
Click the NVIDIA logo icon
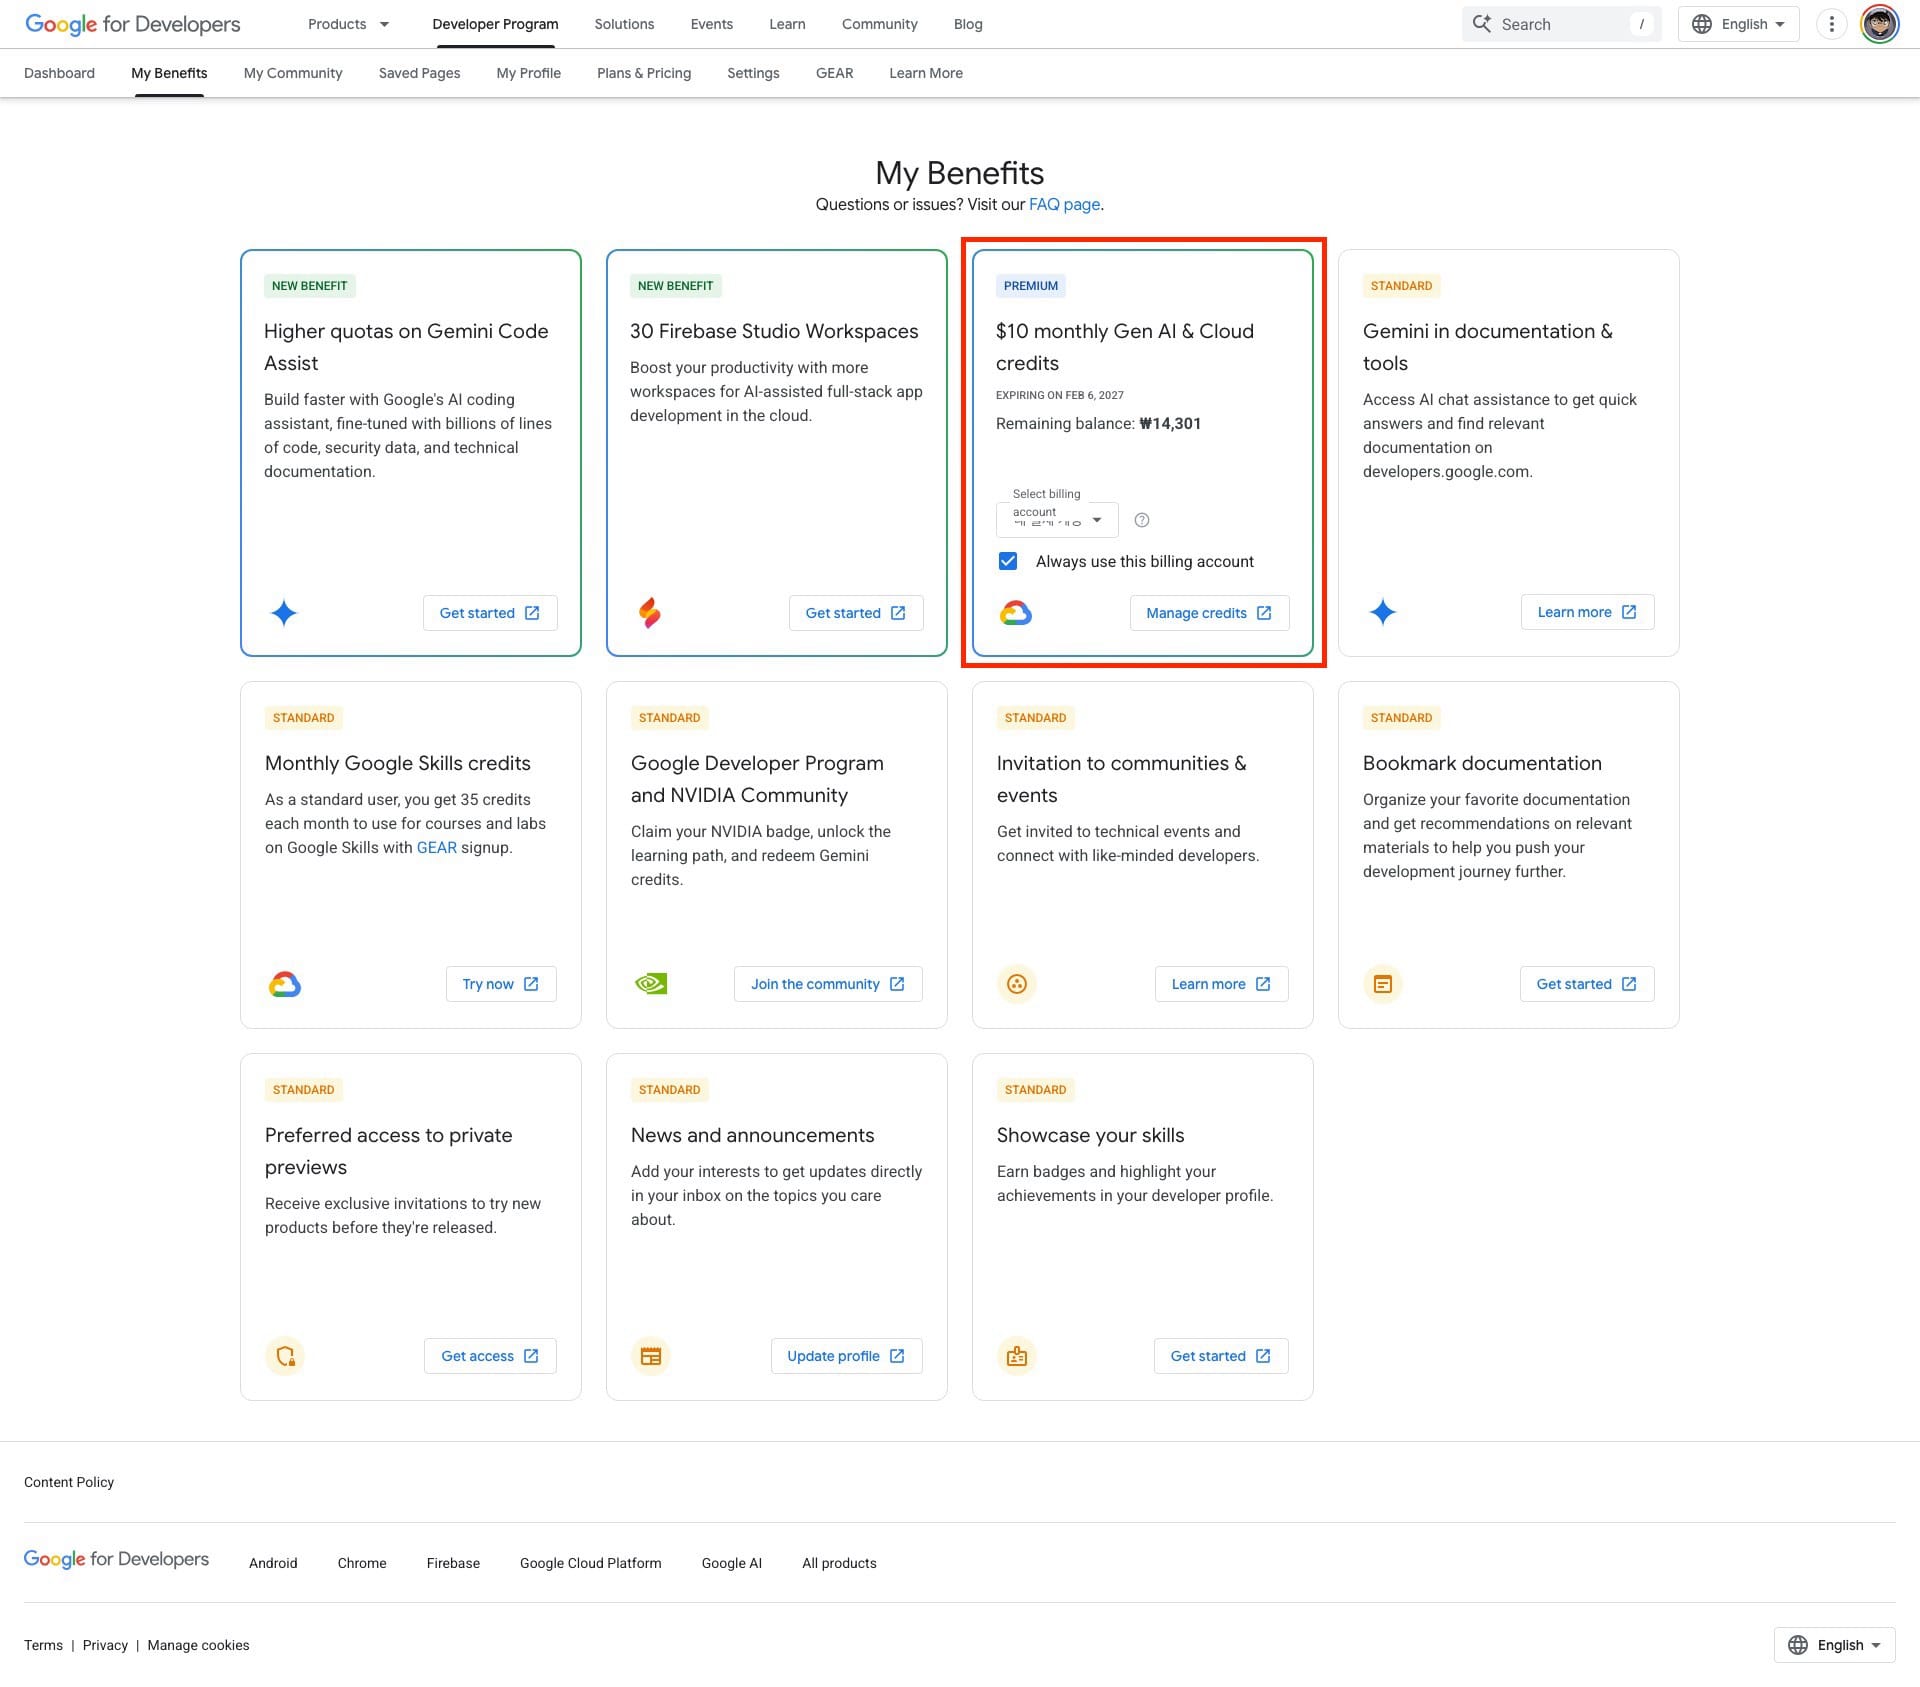[651, 984]
